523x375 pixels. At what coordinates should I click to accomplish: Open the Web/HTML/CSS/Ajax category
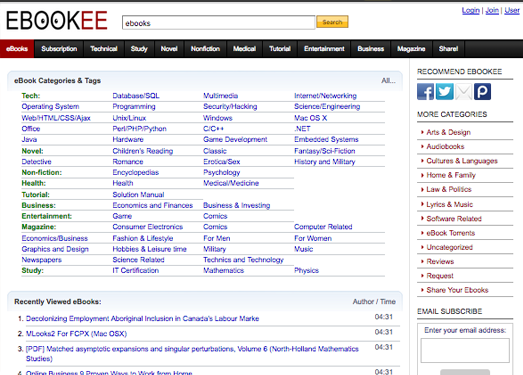click(56, 118)
